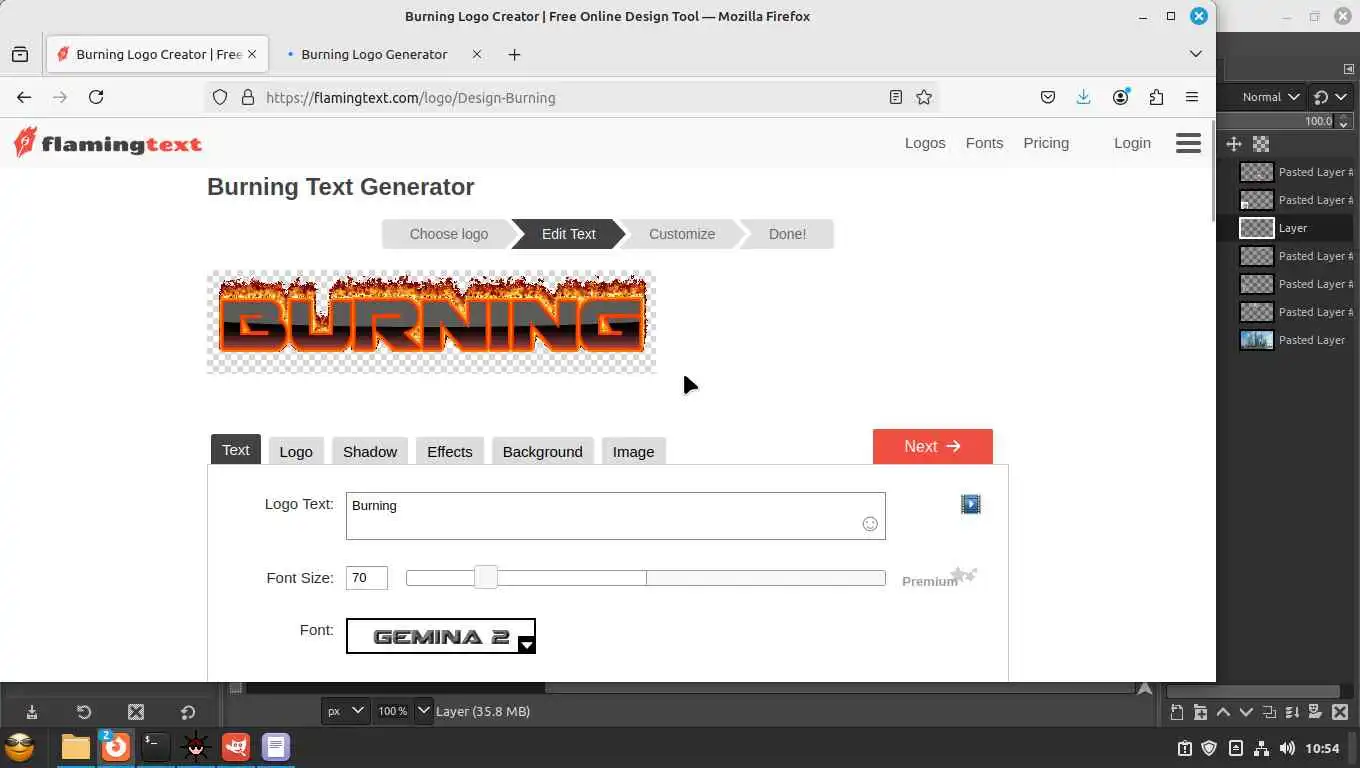Click the Firefox extensions puzzle icon

[1157, 97]
